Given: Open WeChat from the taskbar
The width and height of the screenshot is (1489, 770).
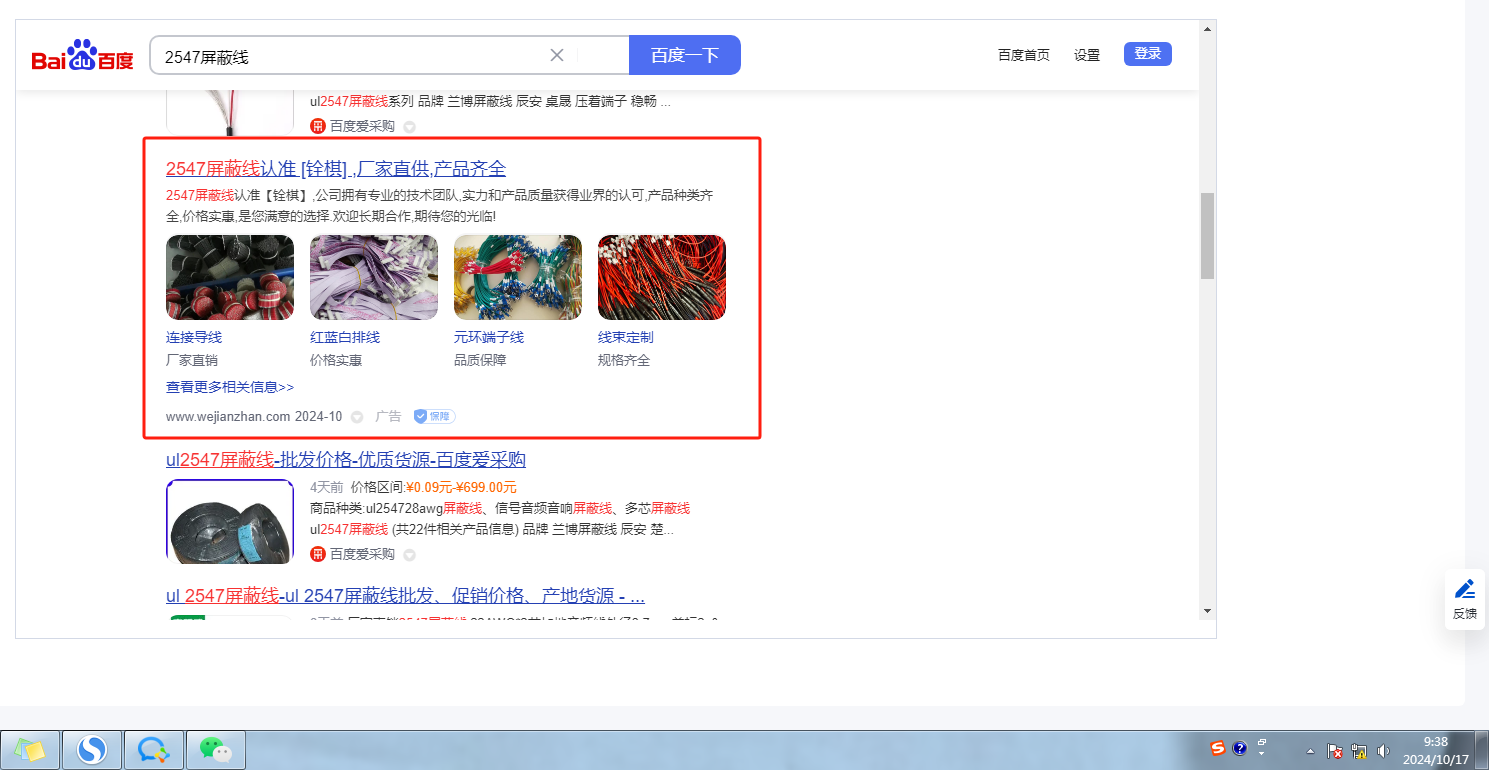Looking at the screenshot, I should pos(215,750).
